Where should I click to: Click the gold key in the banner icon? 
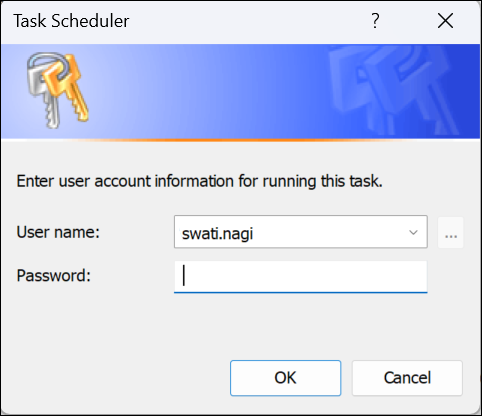71,87
